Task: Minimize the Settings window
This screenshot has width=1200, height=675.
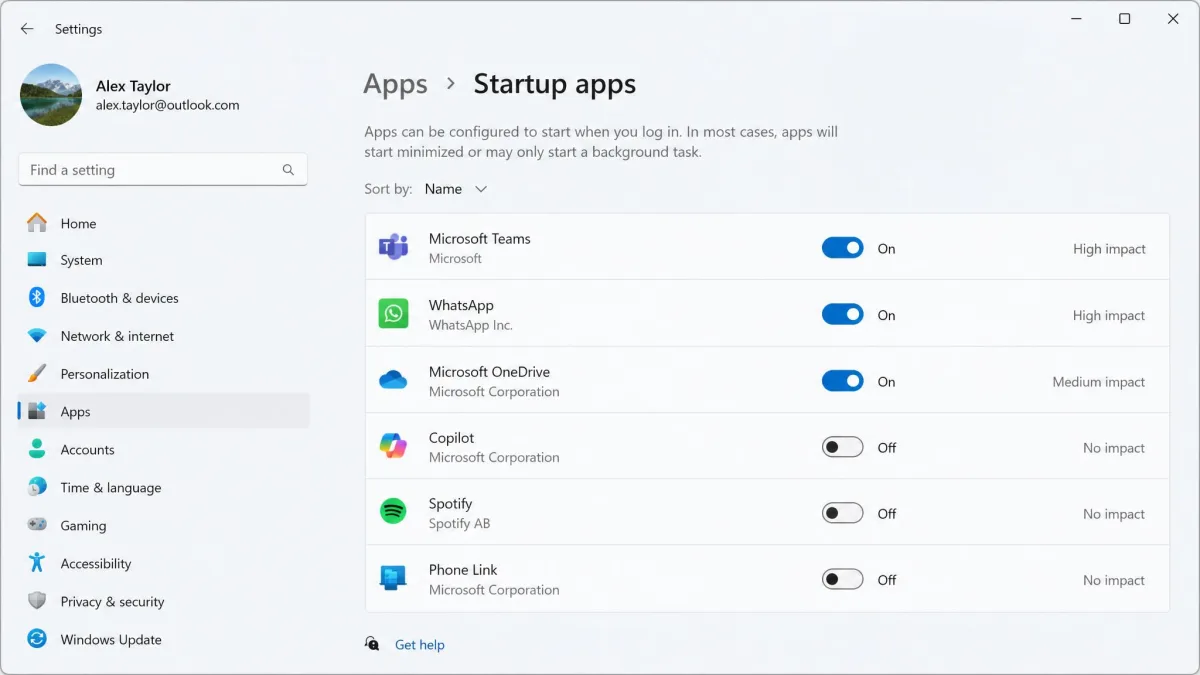Action: point(1076,19)
